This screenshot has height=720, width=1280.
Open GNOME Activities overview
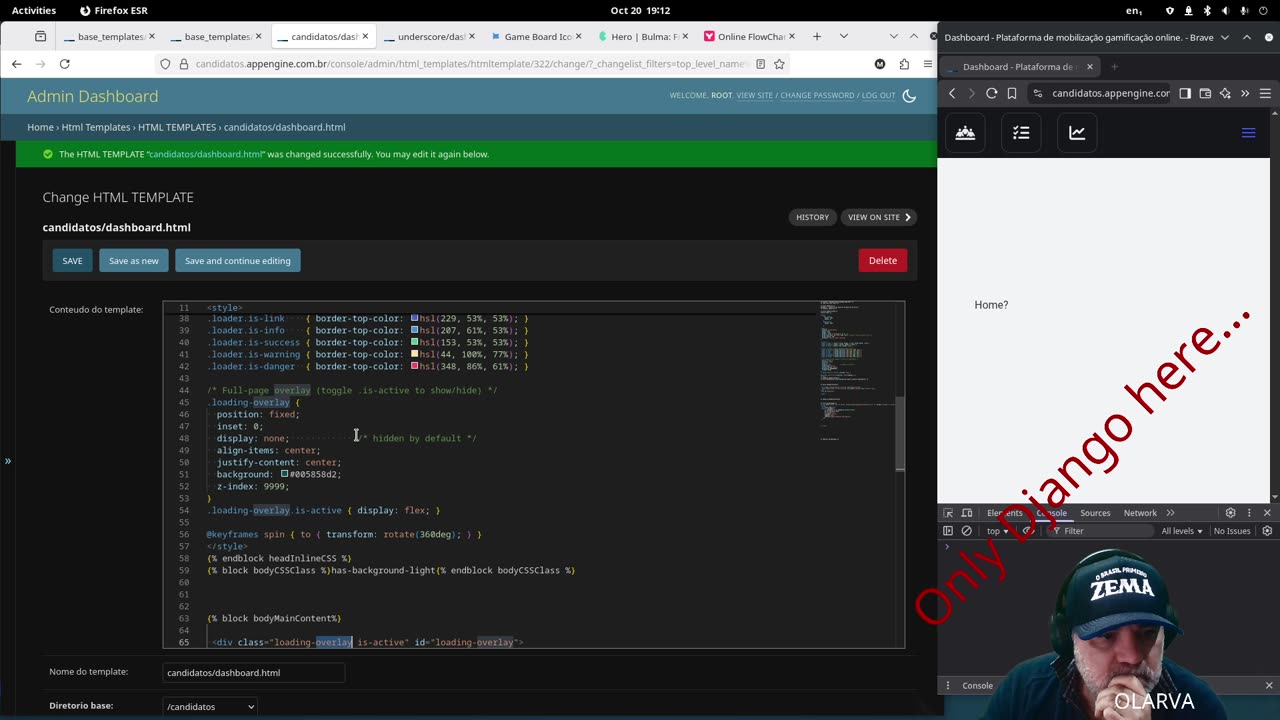pos(34,10)
